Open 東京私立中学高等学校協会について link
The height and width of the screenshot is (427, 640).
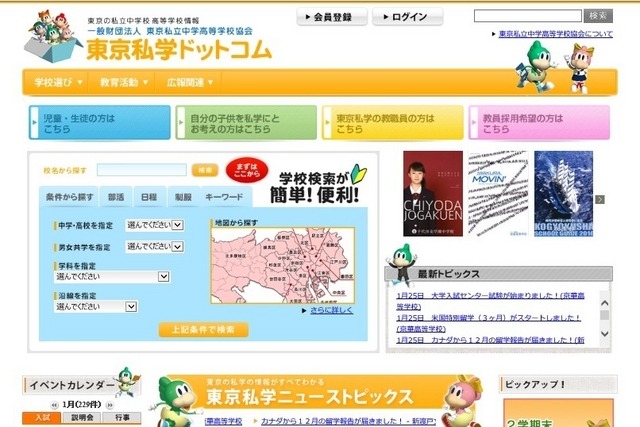coord(556,34)
